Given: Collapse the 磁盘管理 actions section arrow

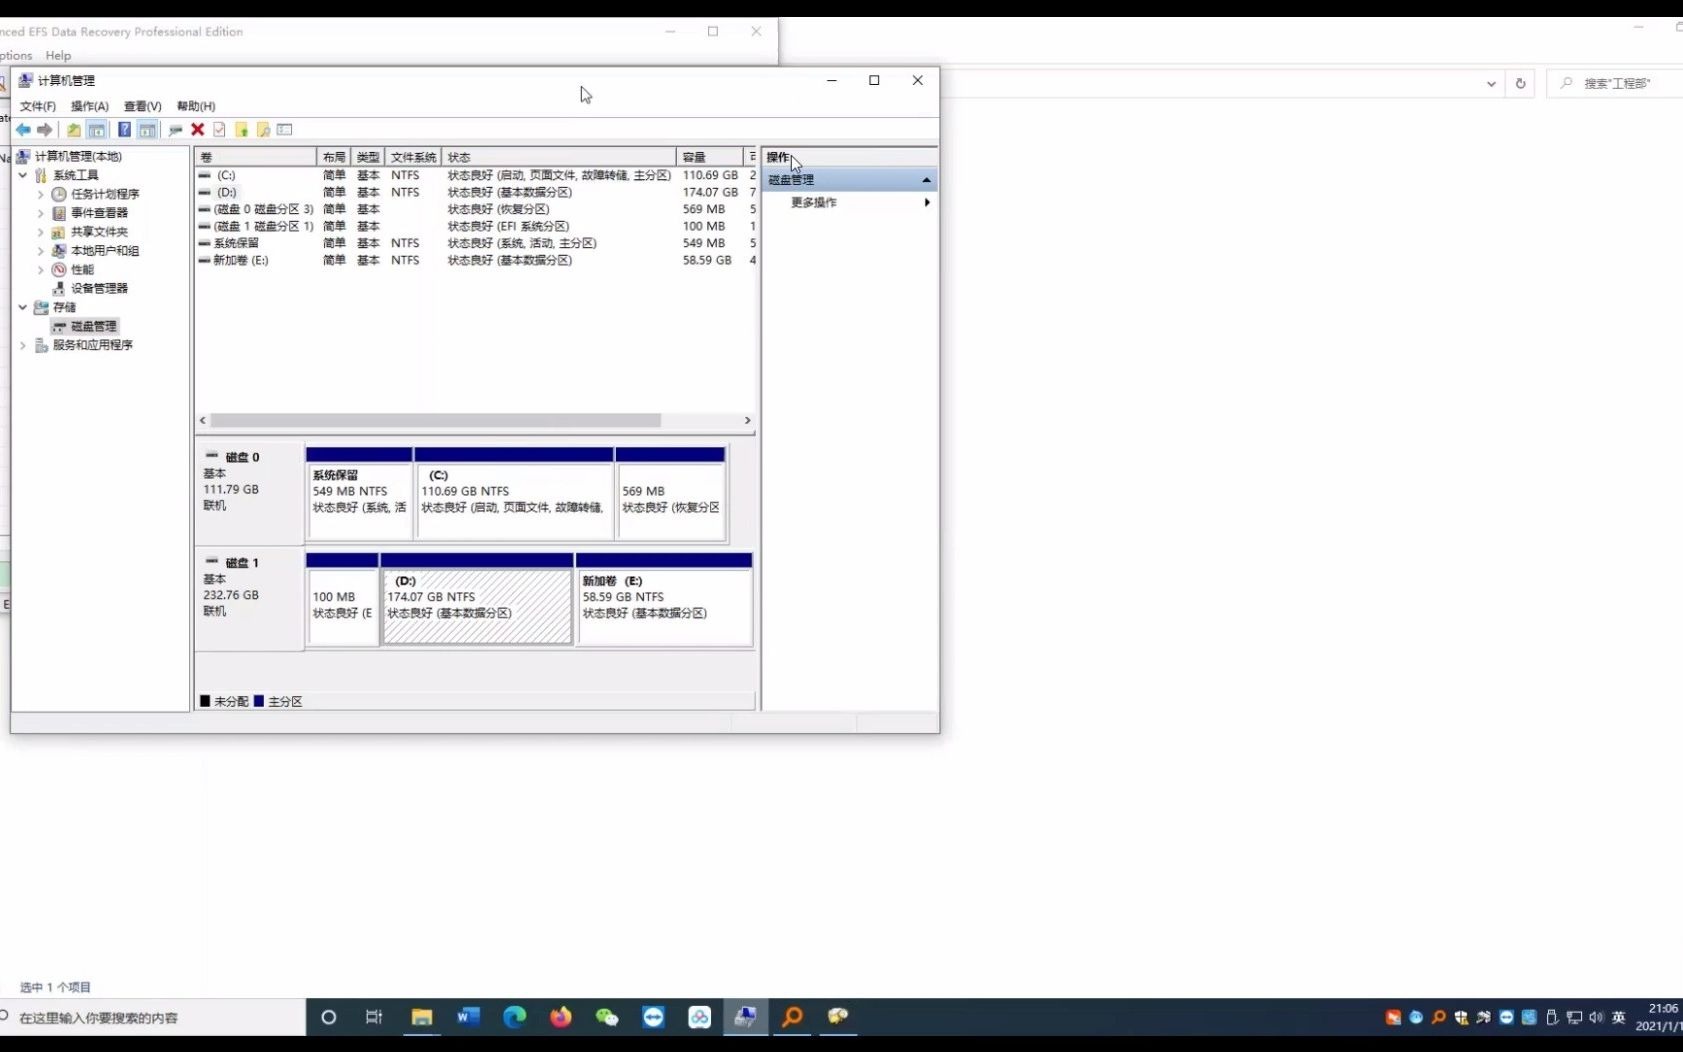Looking at the screenshot, I should pos(926,180).
